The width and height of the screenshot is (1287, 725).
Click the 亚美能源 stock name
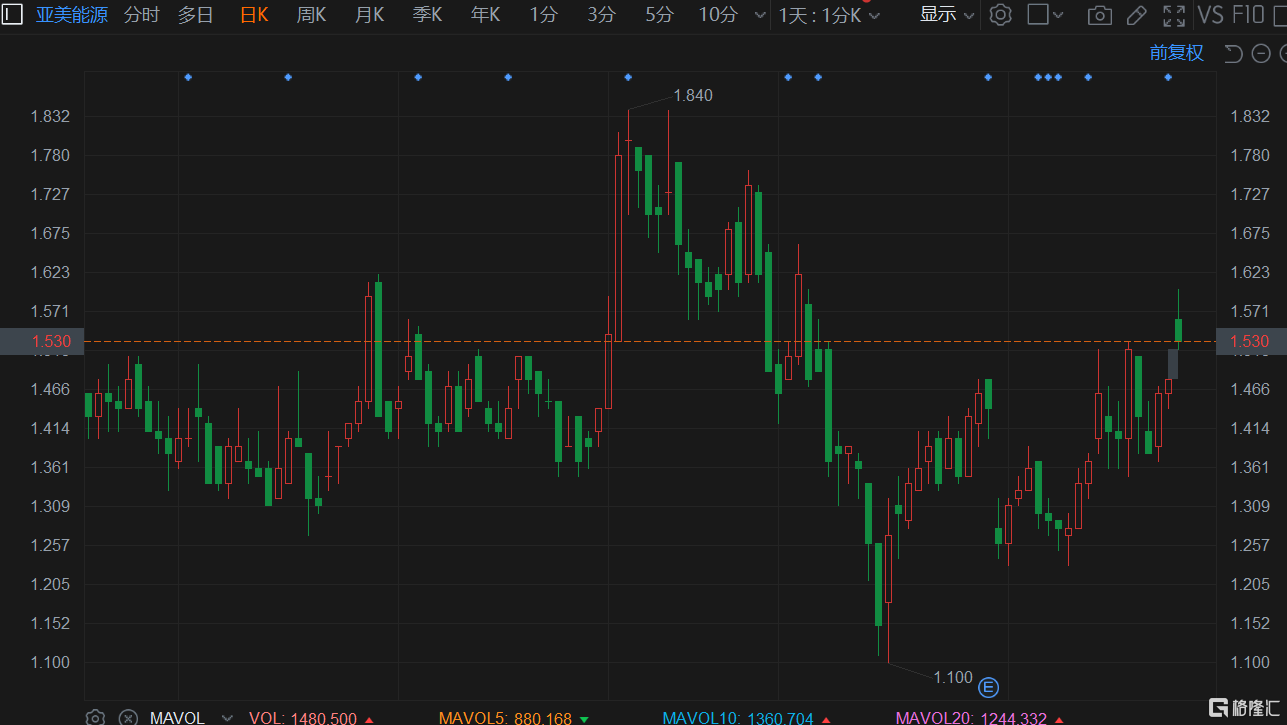[72, 15]
